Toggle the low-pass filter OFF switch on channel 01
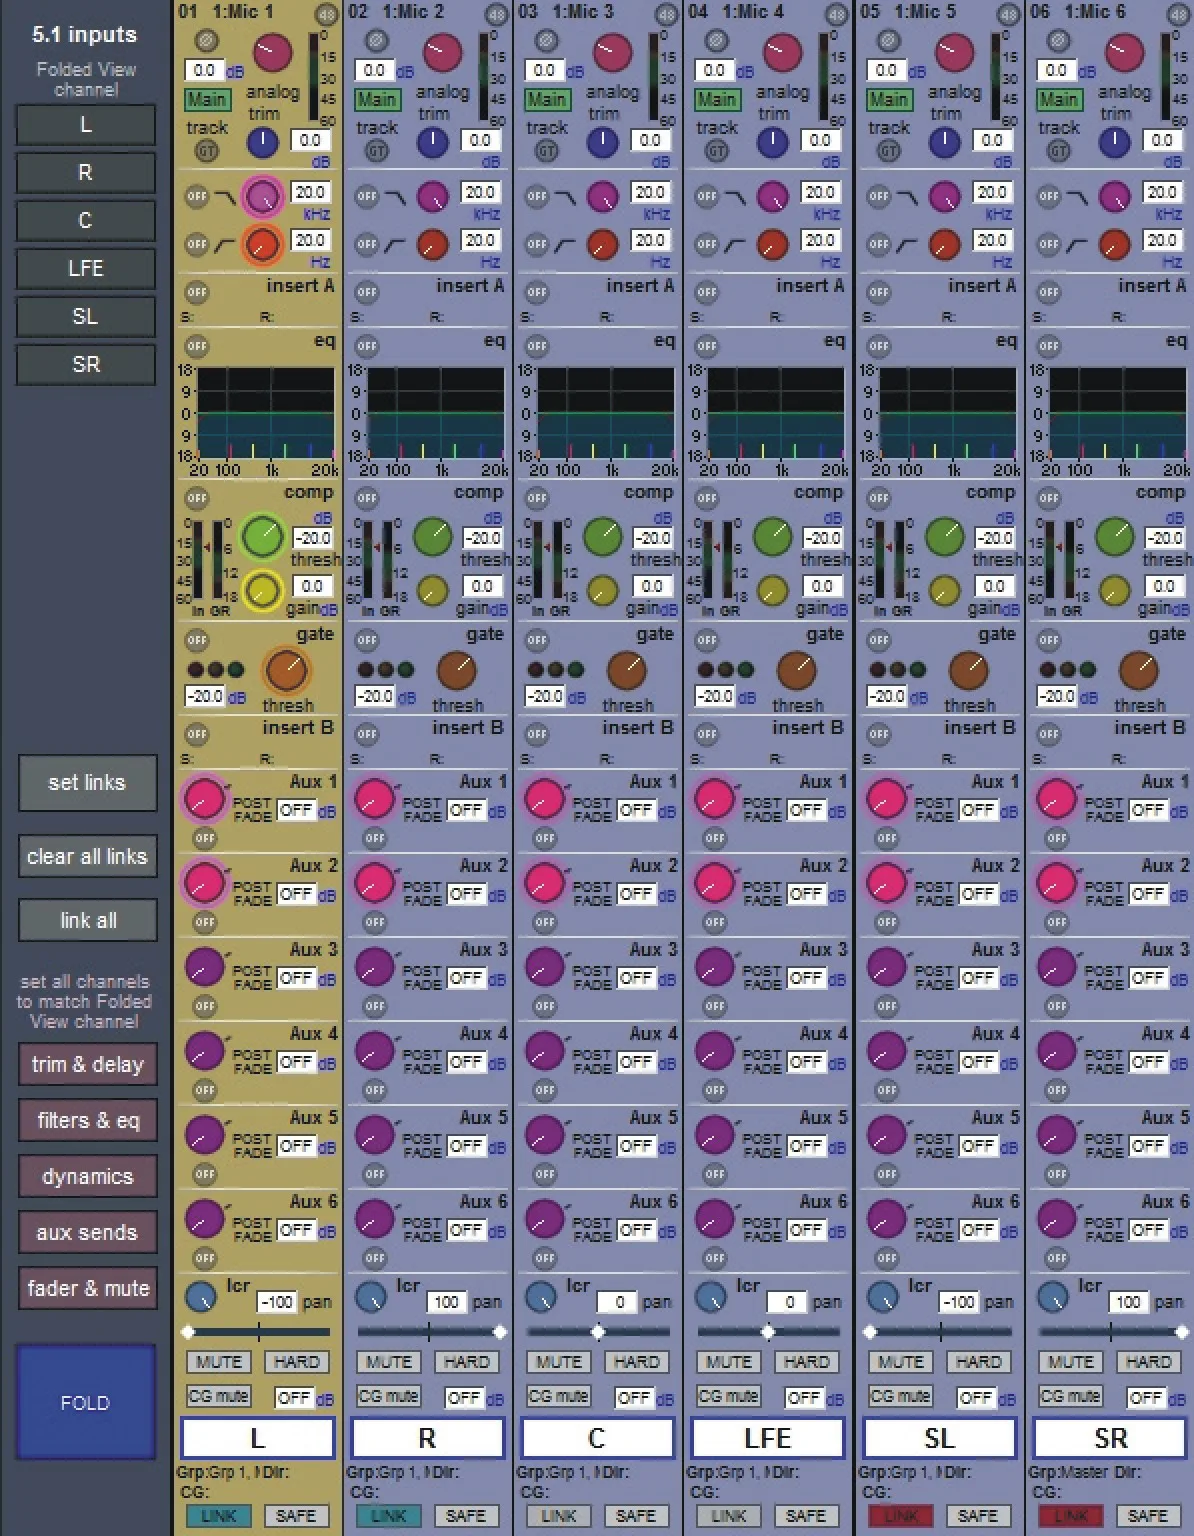1194x1536 pixels. pyautogui.click(x=196, y=197)
